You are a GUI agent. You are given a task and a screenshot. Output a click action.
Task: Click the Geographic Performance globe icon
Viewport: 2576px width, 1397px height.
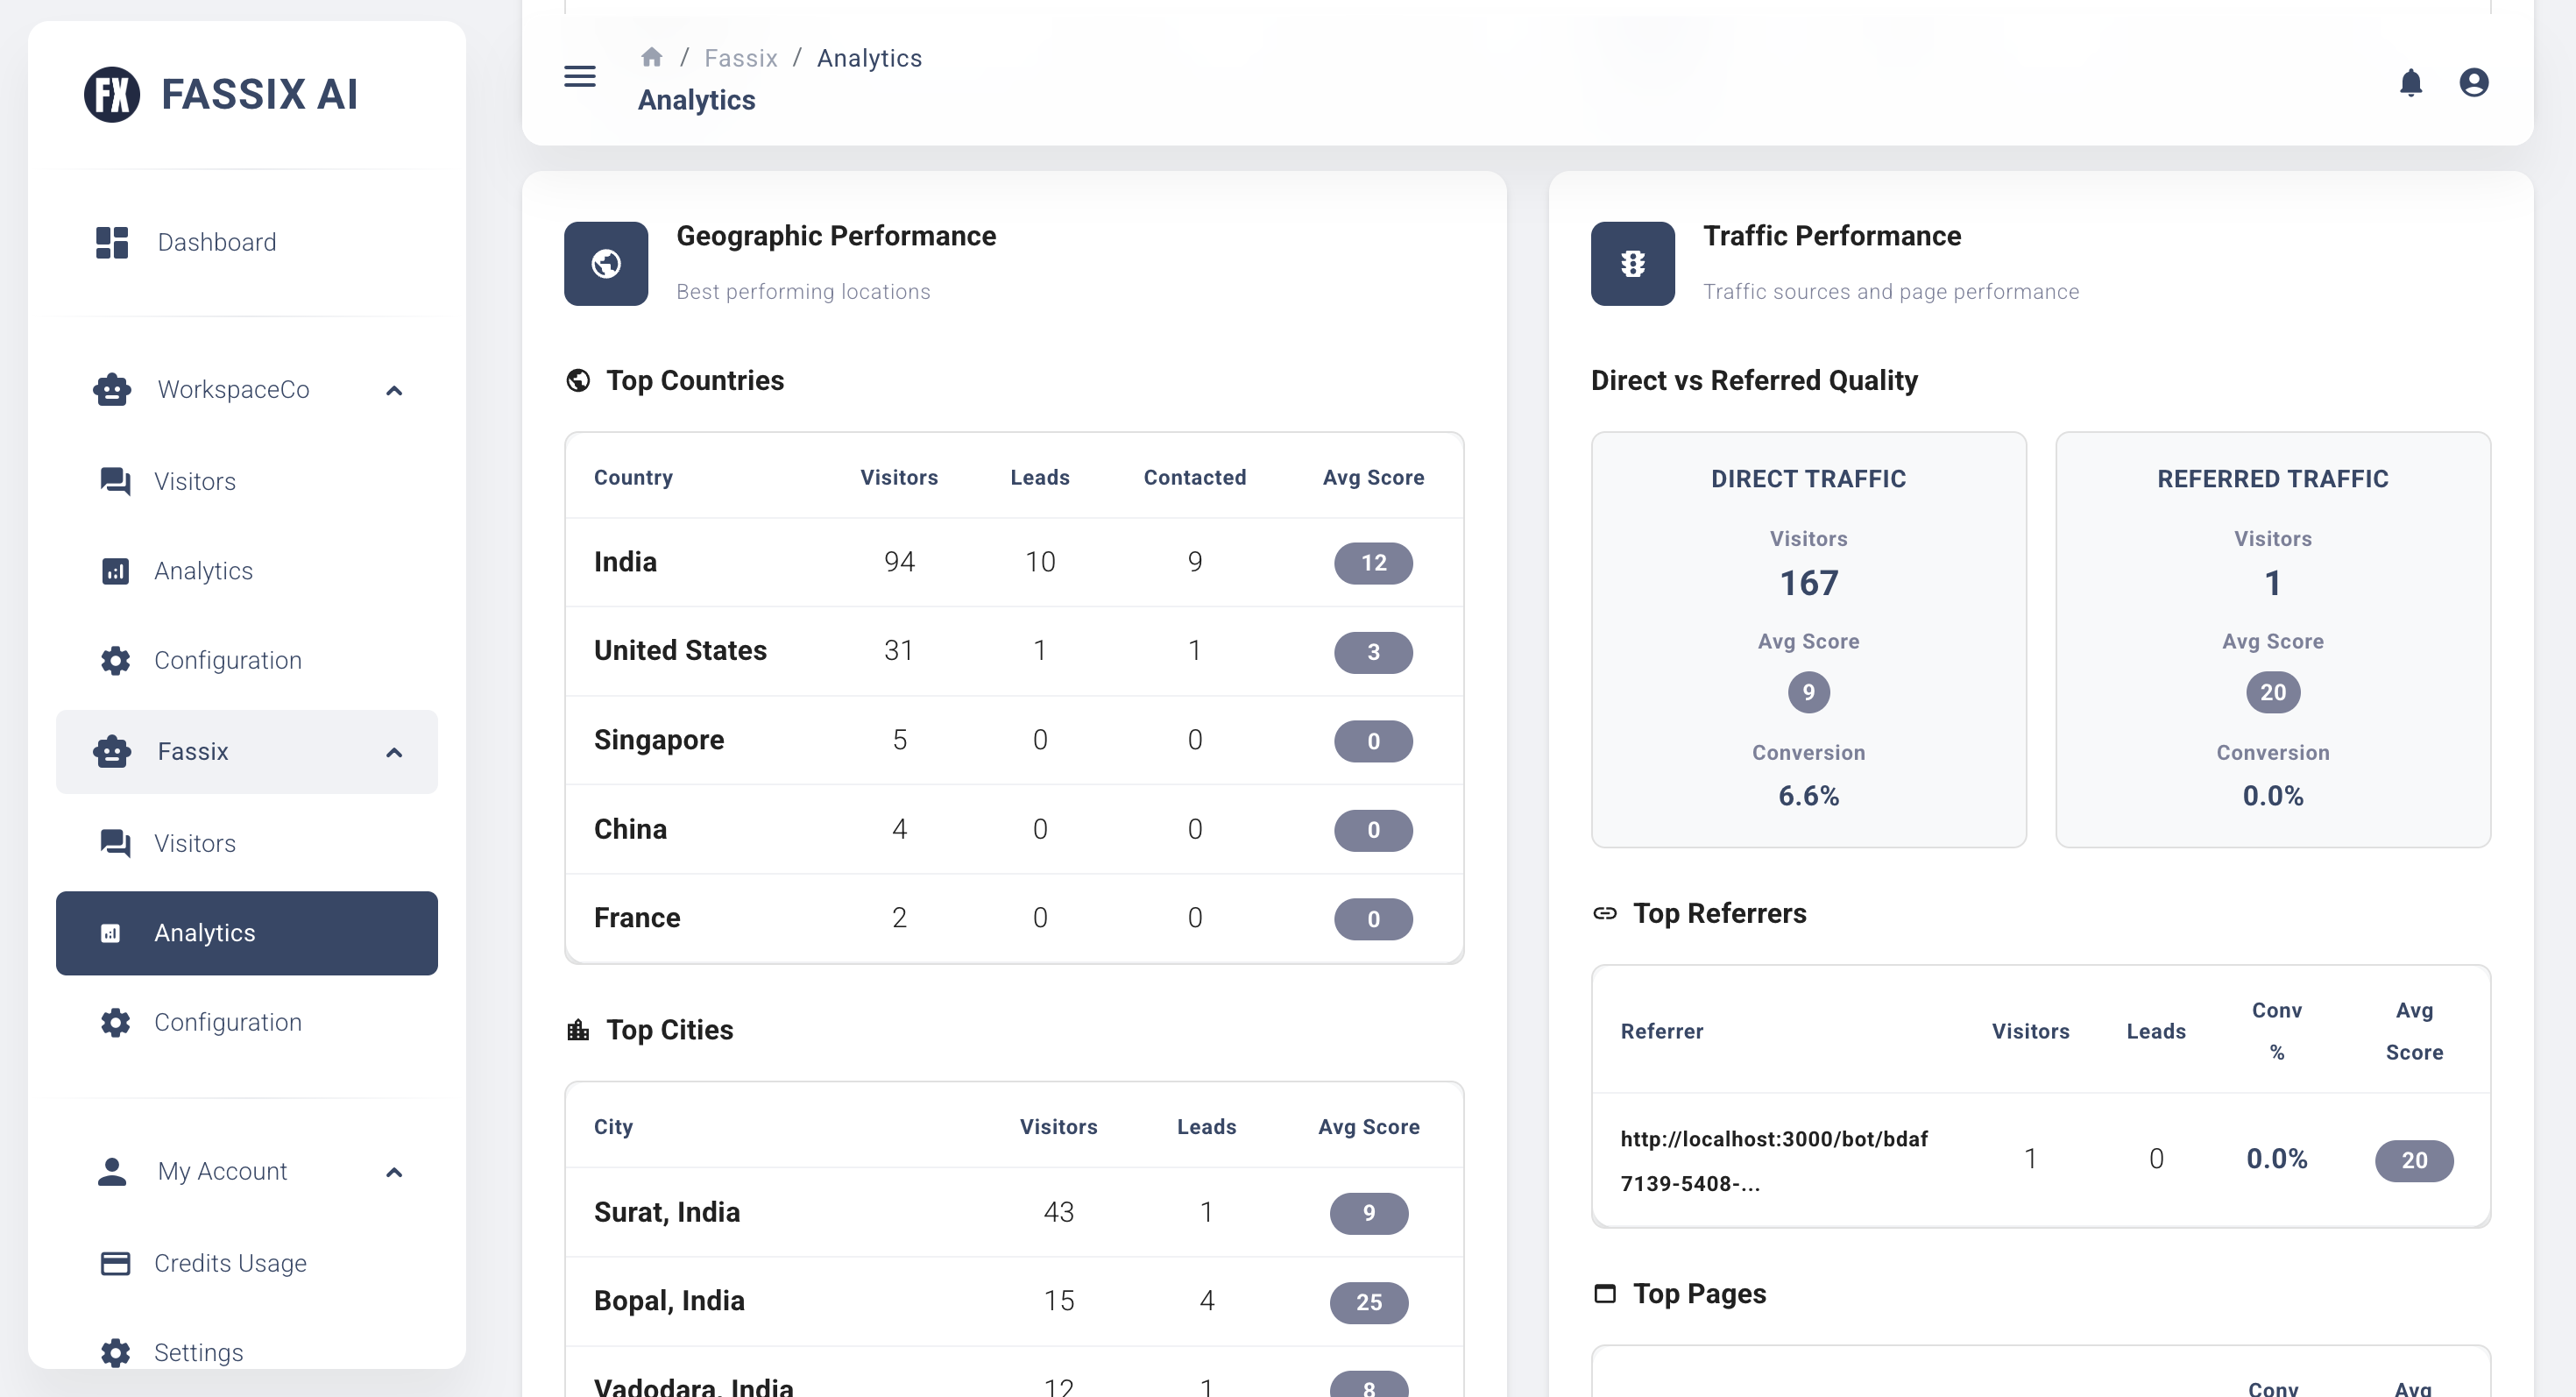click(606, 264)
